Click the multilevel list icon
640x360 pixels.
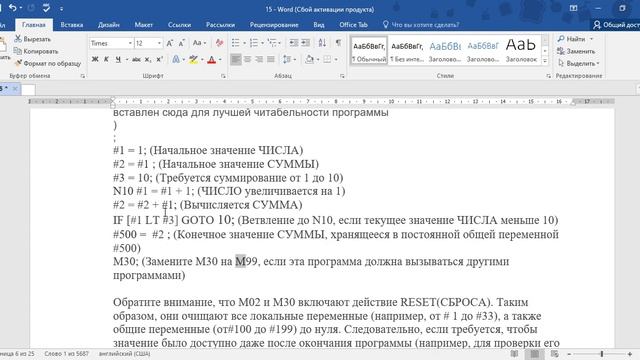272,43
